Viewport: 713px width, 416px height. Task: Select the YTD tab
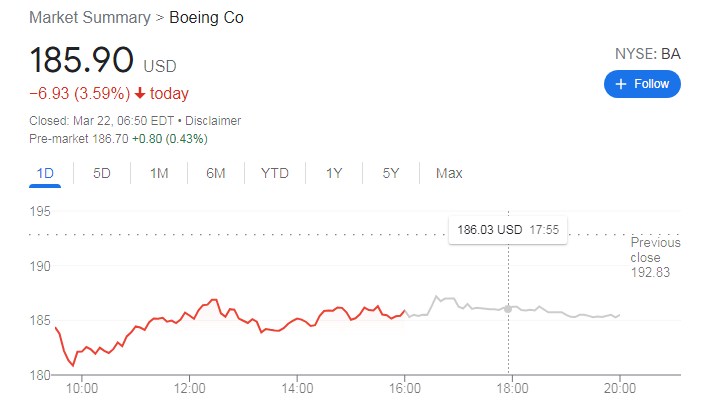pyautogui.click(x=275, y=173)
